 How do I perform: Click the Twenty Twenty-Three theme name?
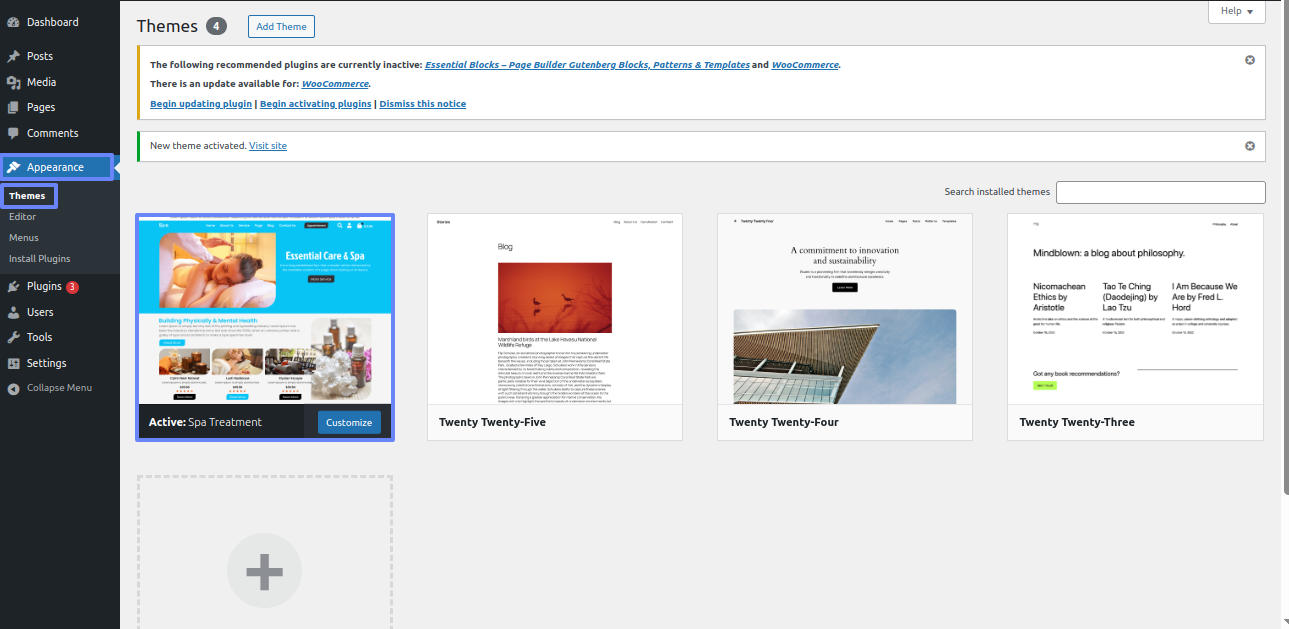pos(1077,422)
